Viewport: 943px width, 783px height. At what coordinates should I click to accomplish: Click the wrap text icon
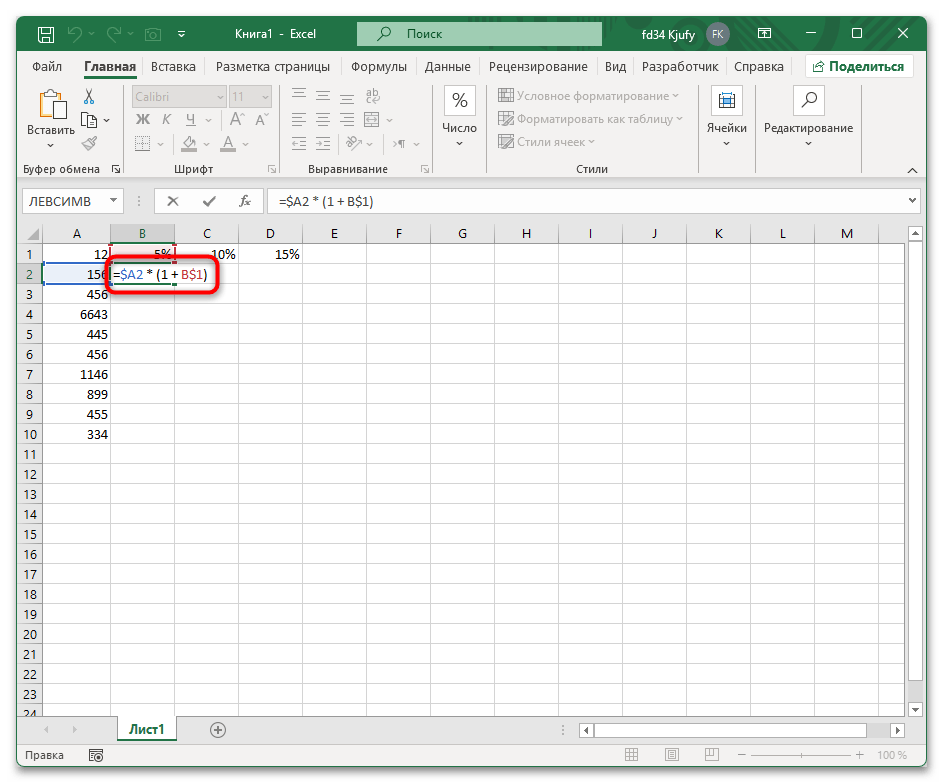click(373, 96)
